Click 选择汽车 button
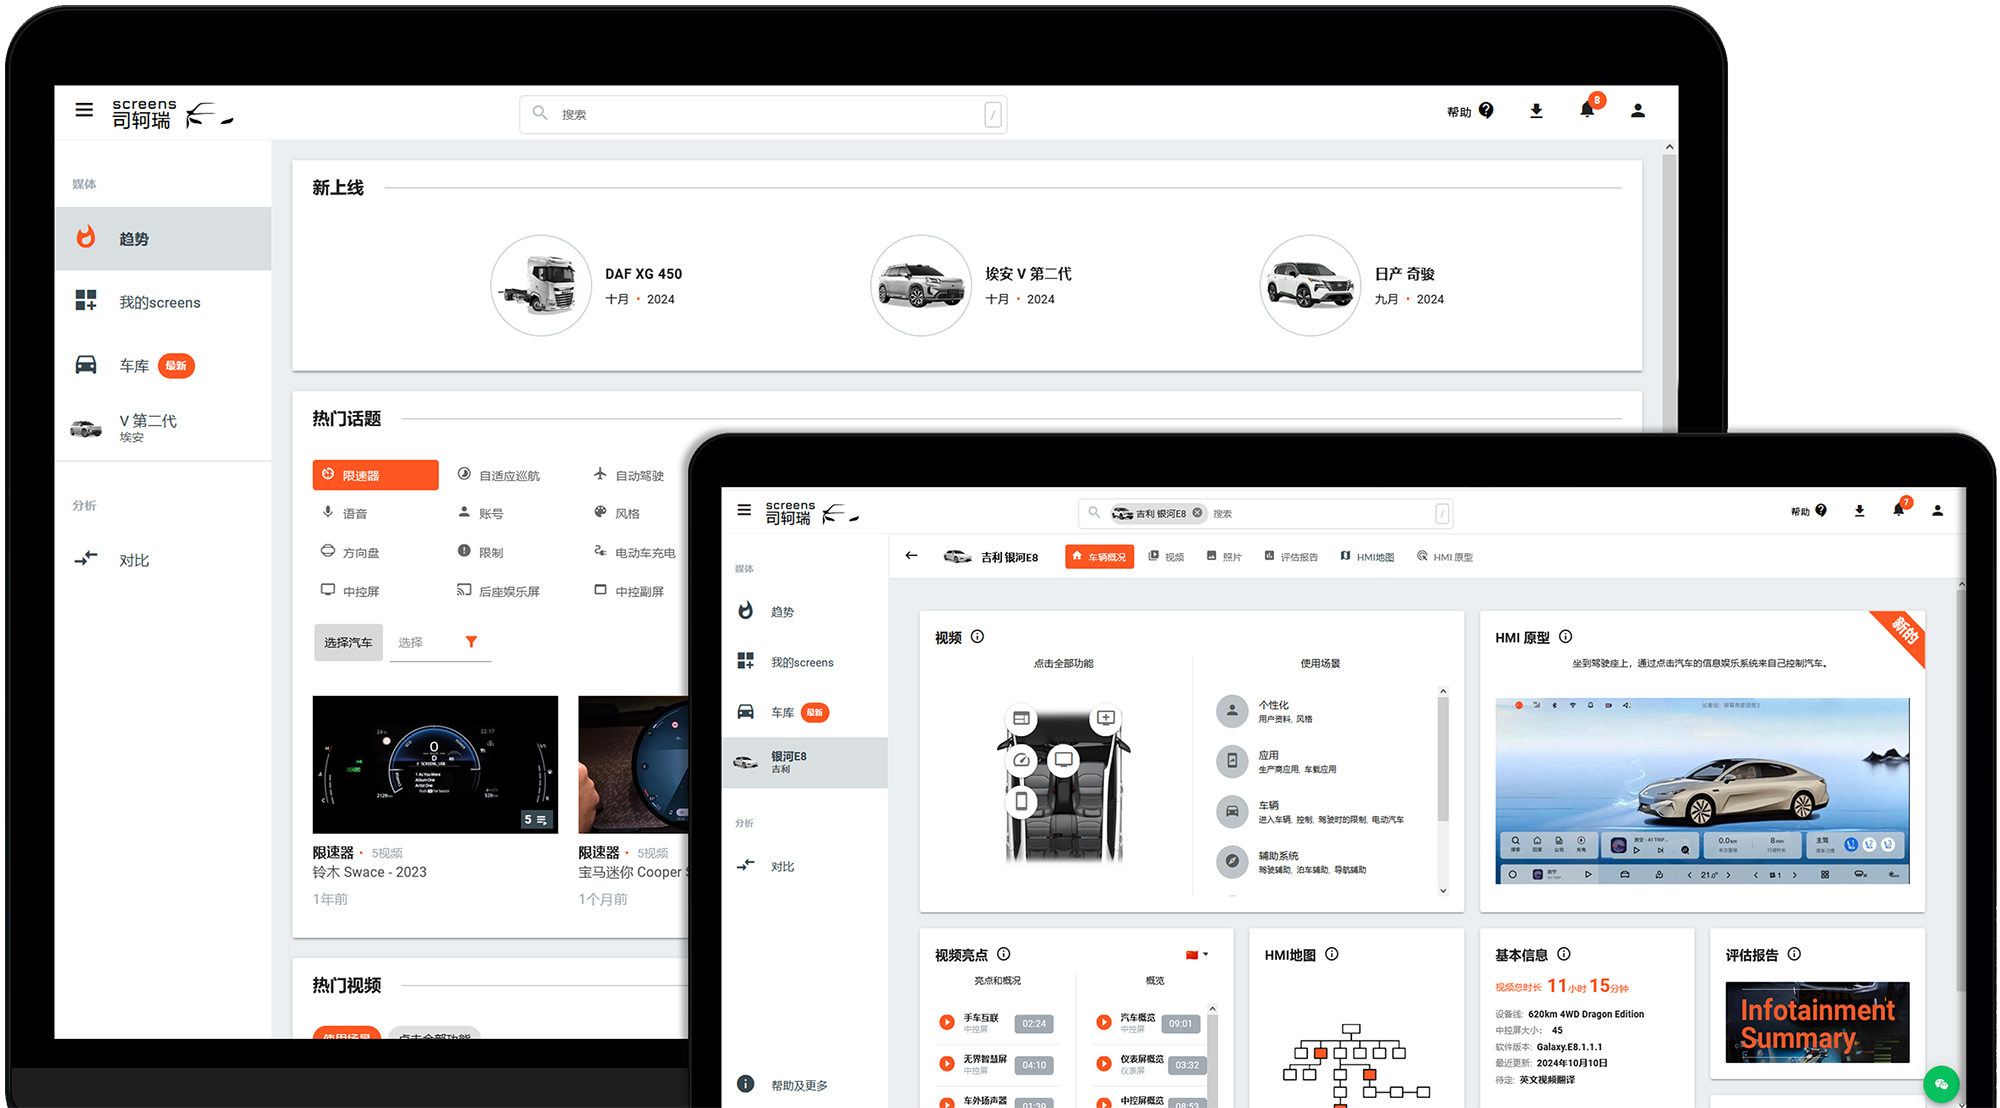 [x=348, y=642]
